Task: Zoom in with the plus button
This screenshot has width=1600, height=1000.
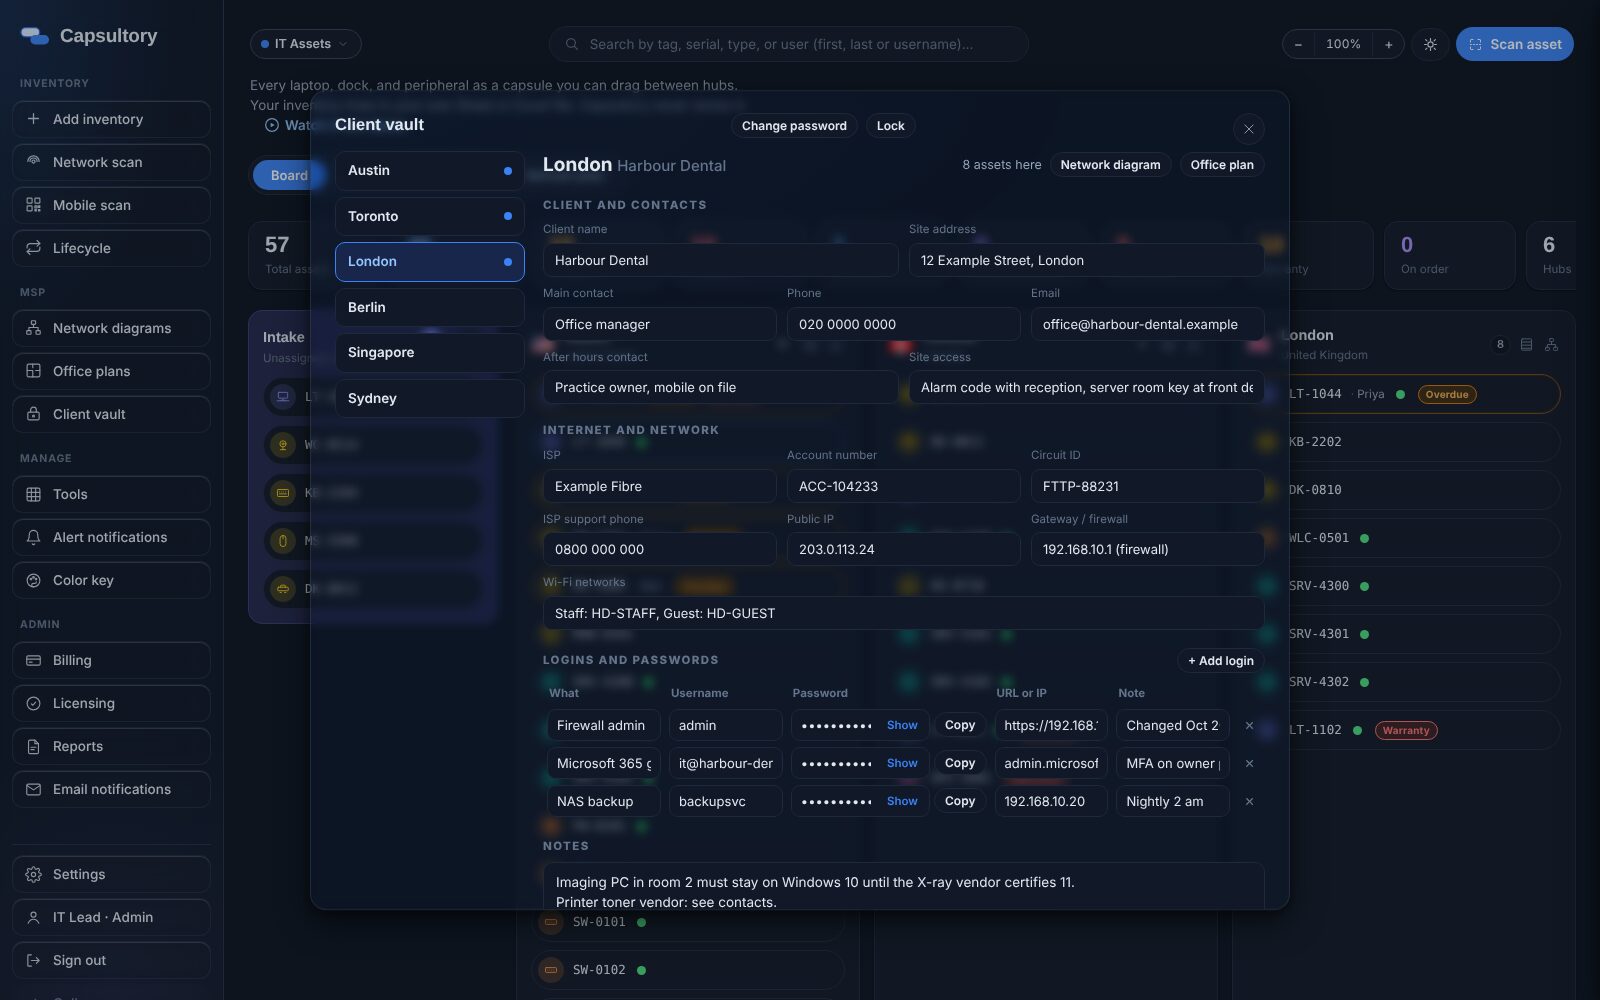Action: pos(1388,44)
